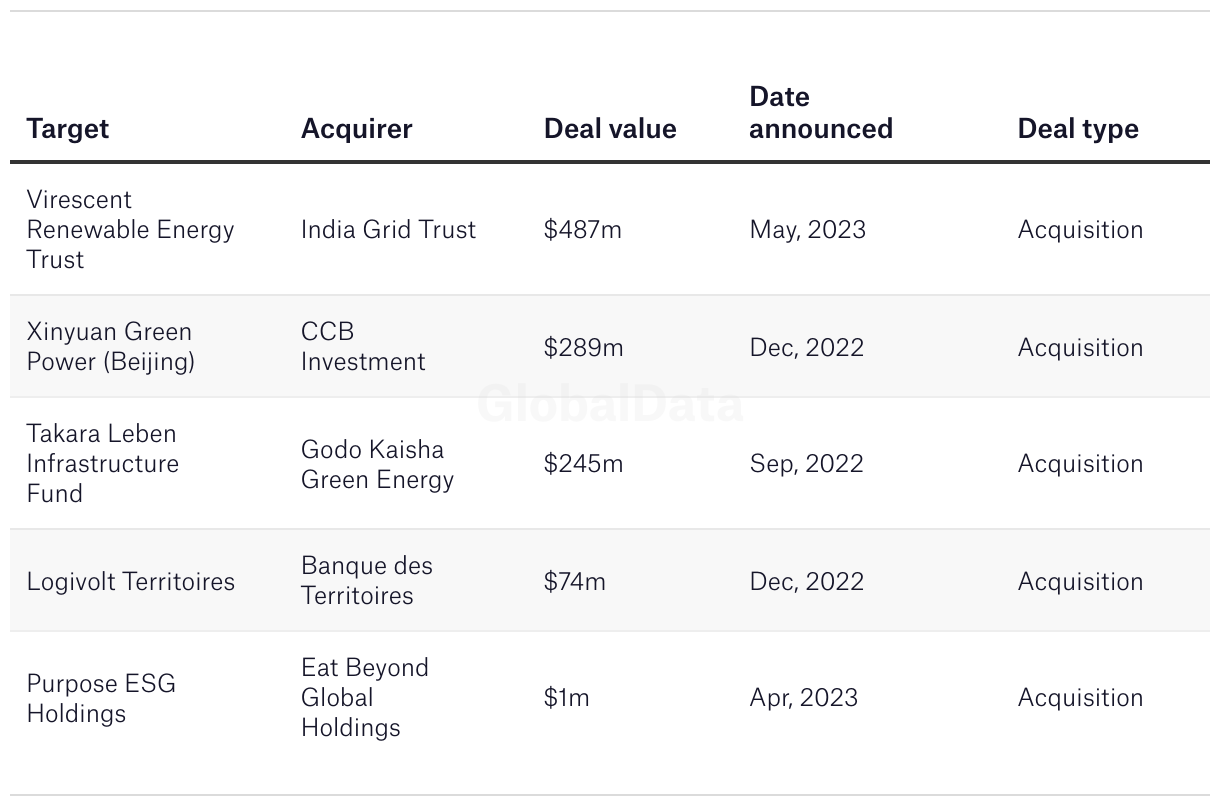Click Eat Beyond Global Holdings acquirer
Viewport: 1220px width, 806px height.
365,697
